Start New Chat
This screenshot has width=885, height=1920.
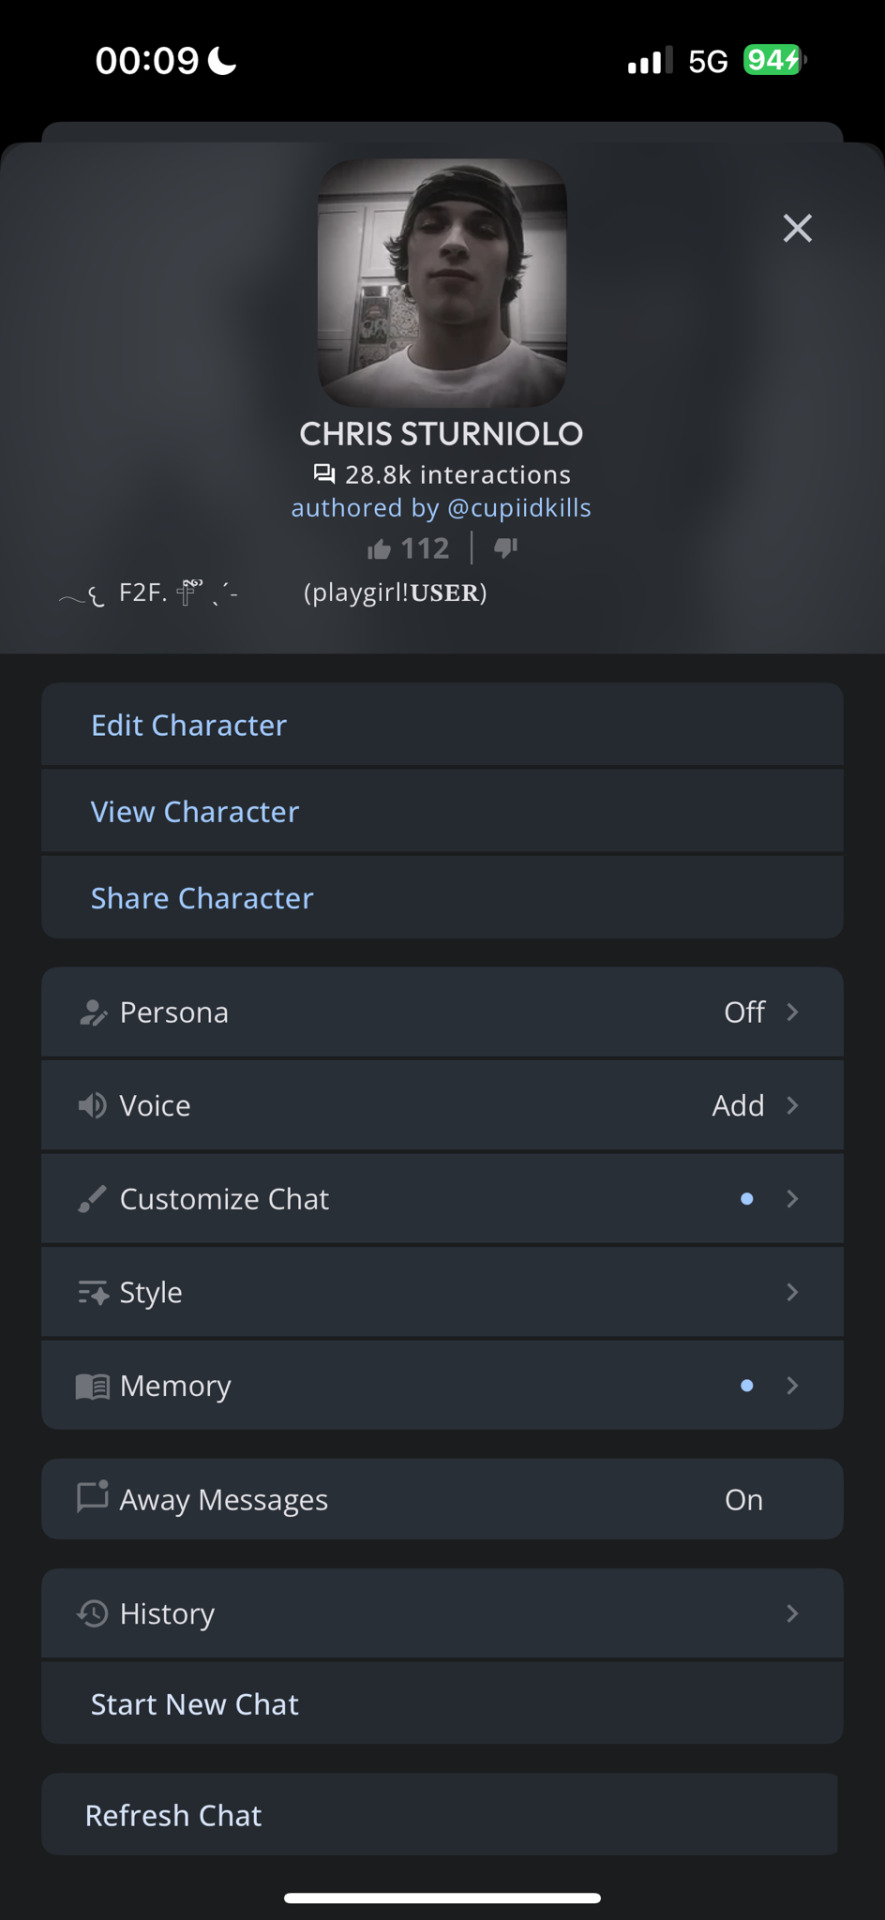442,1704
